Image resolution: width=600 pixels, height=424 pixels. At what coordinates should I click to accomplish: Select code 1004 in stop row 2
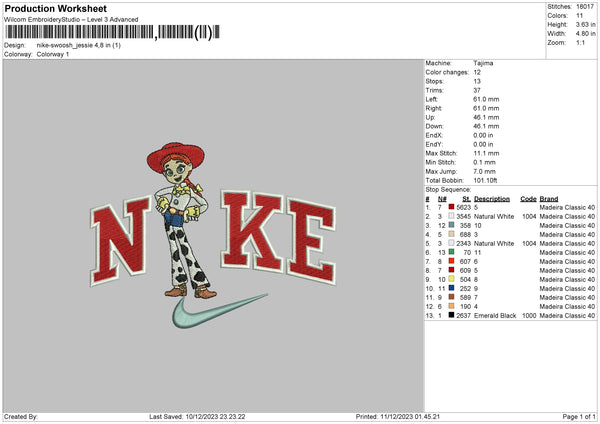[529, 216]
